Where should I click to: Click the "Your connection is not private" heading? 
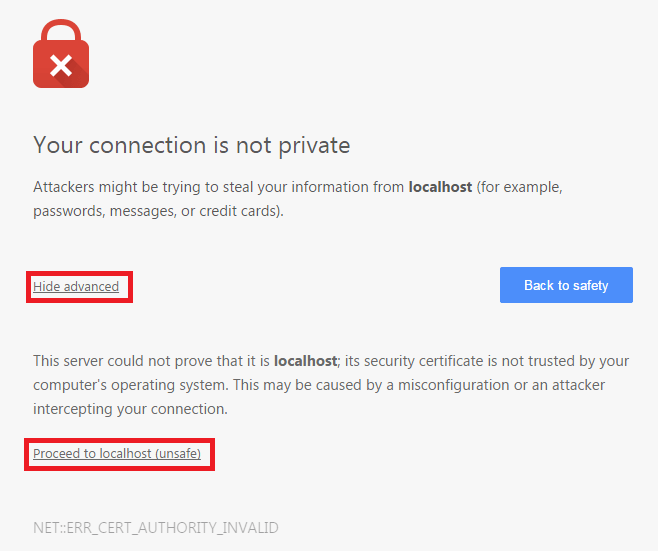(x=191, y=145)
